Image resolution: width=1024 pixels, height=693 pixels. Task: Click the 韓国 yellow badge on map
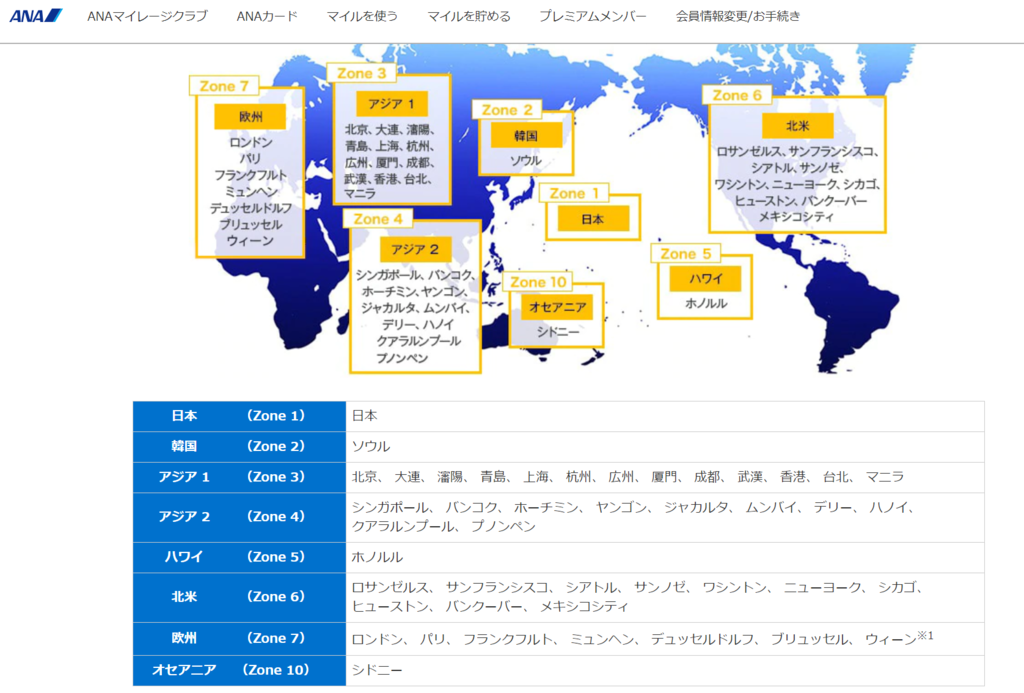526,136
